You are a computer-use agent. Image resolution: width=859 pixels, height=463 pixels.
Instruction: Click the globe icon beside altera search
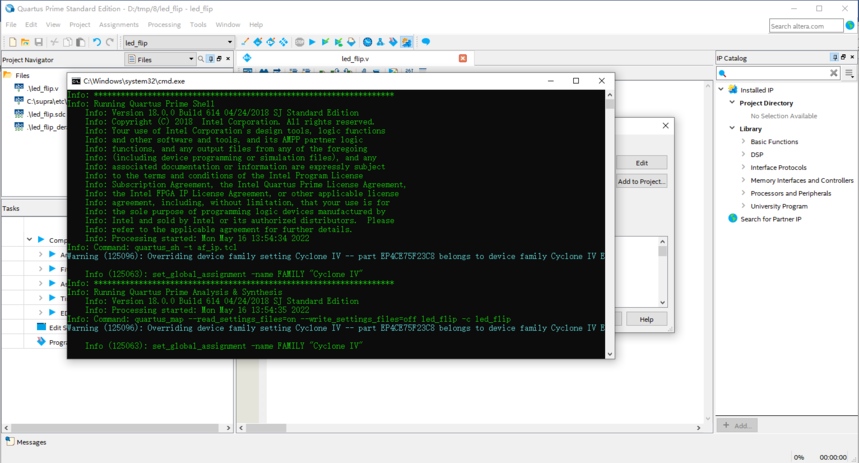coord(850,25)
